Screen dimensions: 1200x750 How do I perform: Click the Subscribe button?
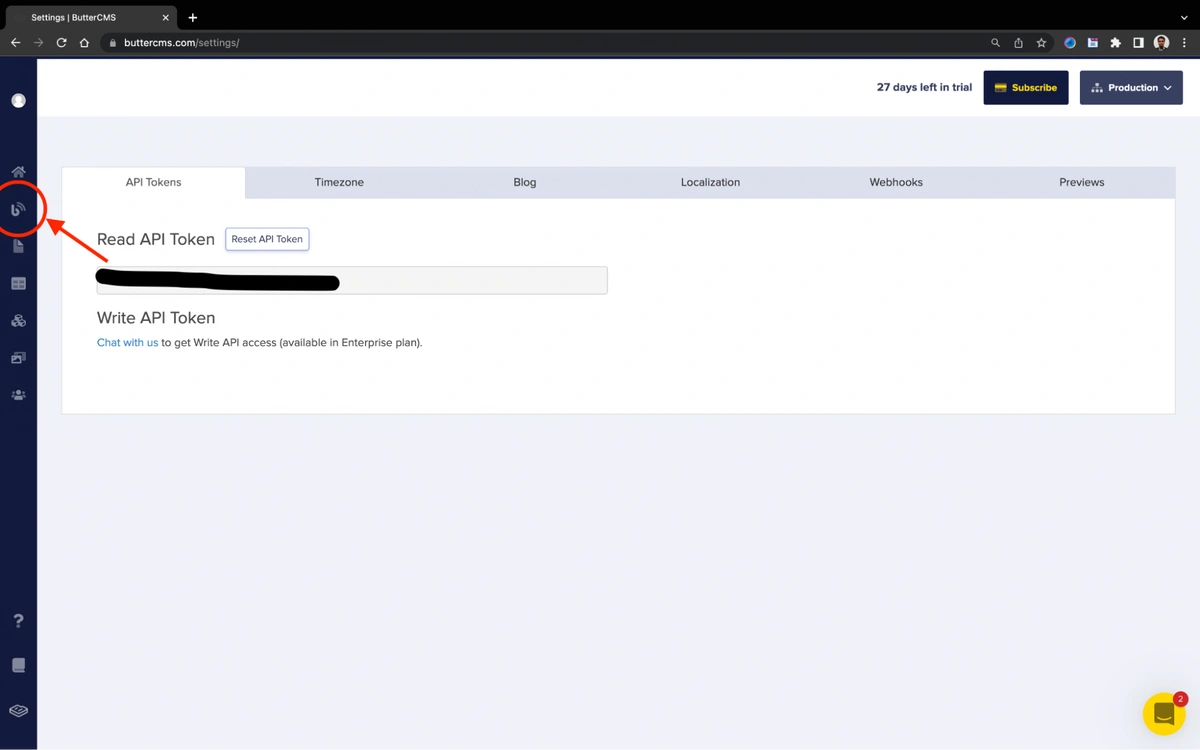click(1025, 88)
